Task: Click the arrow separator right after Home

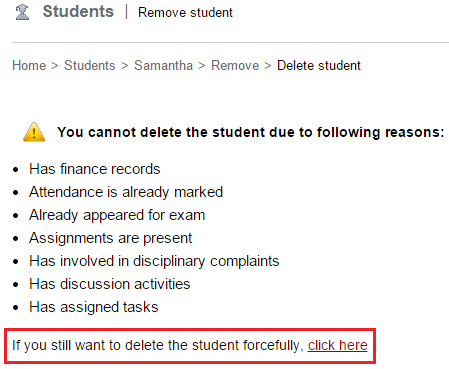Action: (55, 66)
